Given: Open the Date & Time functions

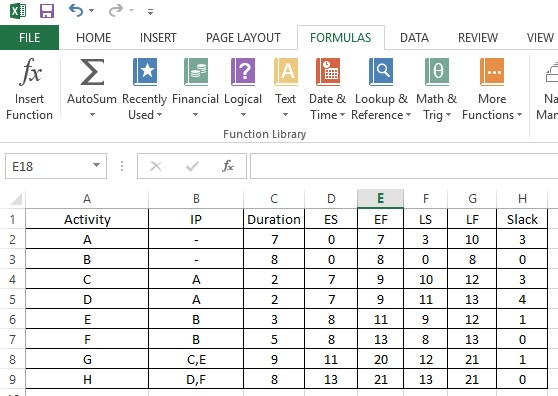Looking at the screenshot, I should click(x=327, y=89).
